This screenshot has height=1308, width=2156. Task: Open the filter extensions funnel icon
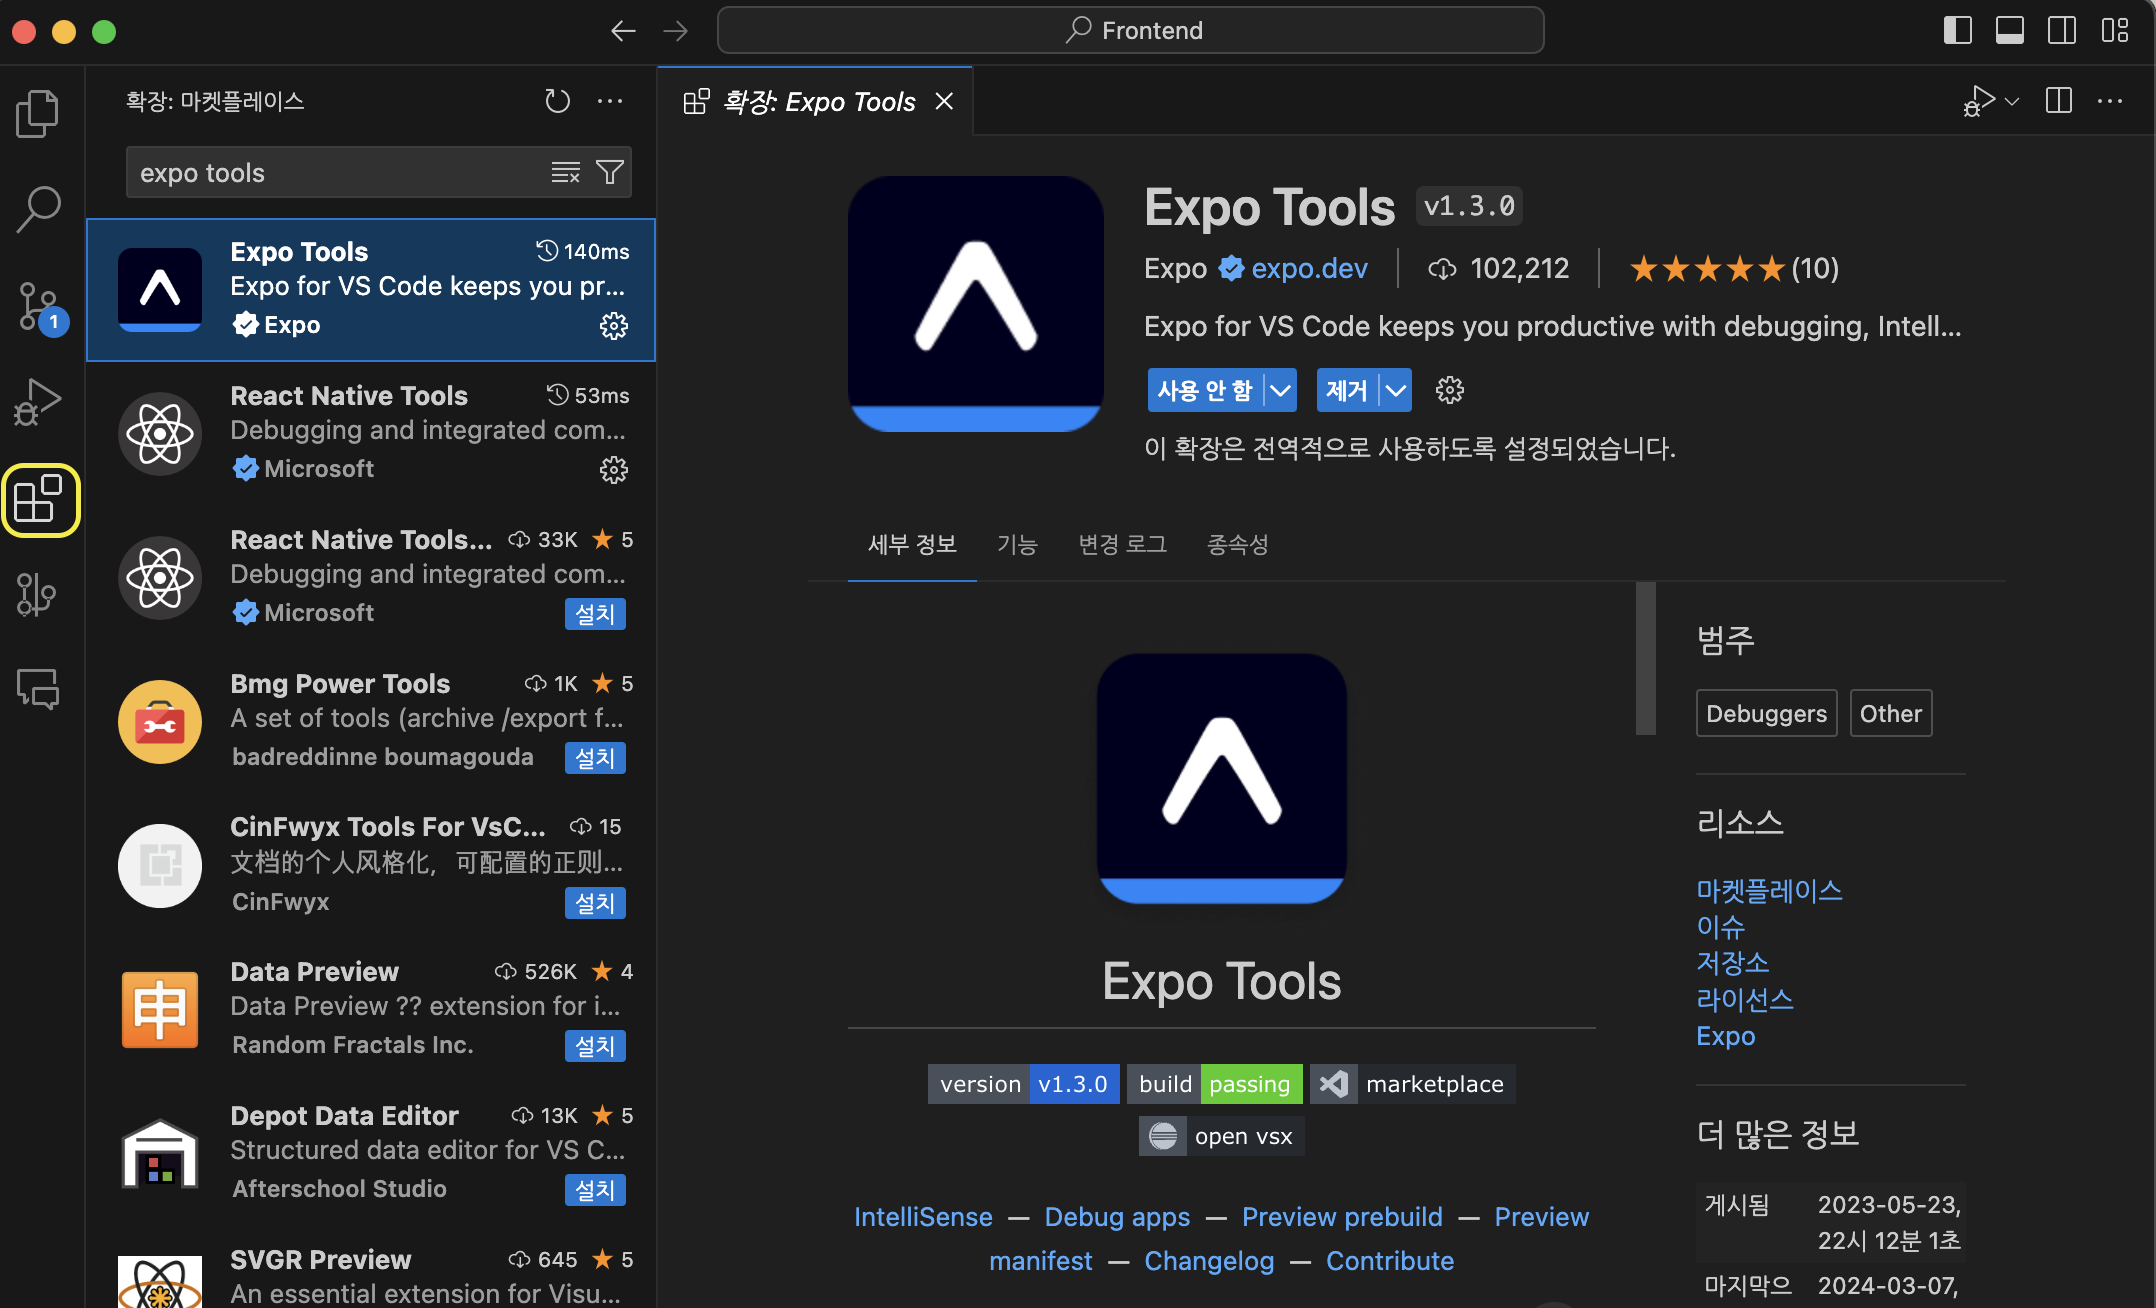pyautogui.click(x=610, y=173)
